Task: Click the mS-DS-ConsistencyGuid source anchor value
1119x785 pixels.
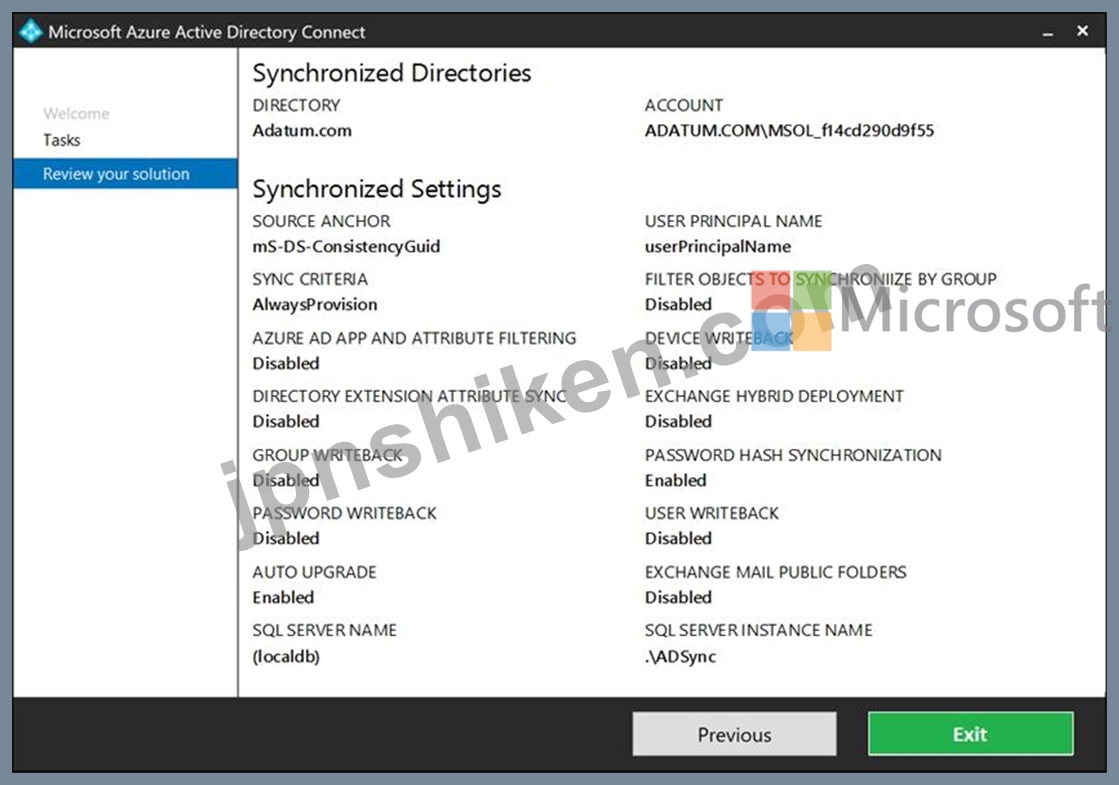Action: (x=346, y=247)
